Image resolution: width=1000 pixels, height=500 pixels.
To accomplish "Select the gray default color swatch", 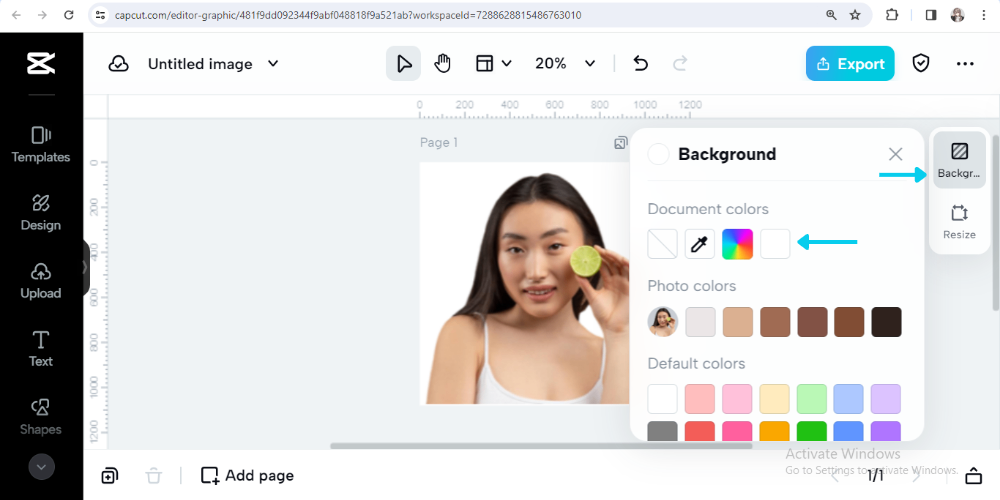I will click(x=663, y=431).
